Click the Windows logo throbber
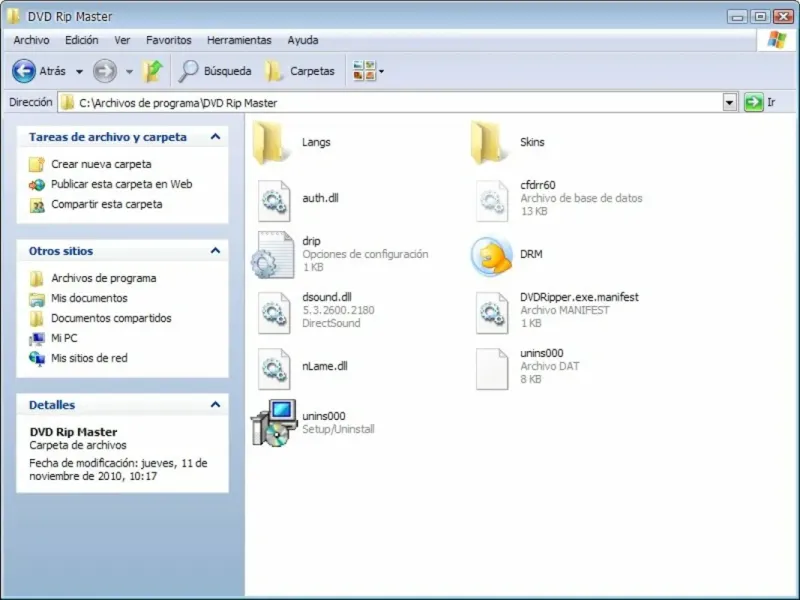 [x=777, y=39]
